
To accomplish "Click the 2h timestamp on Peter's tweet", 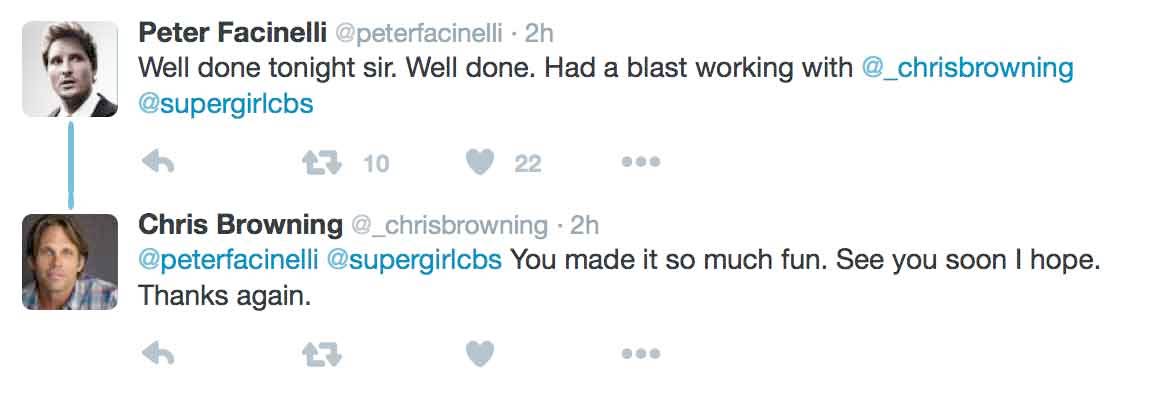I will click(539, 33).
